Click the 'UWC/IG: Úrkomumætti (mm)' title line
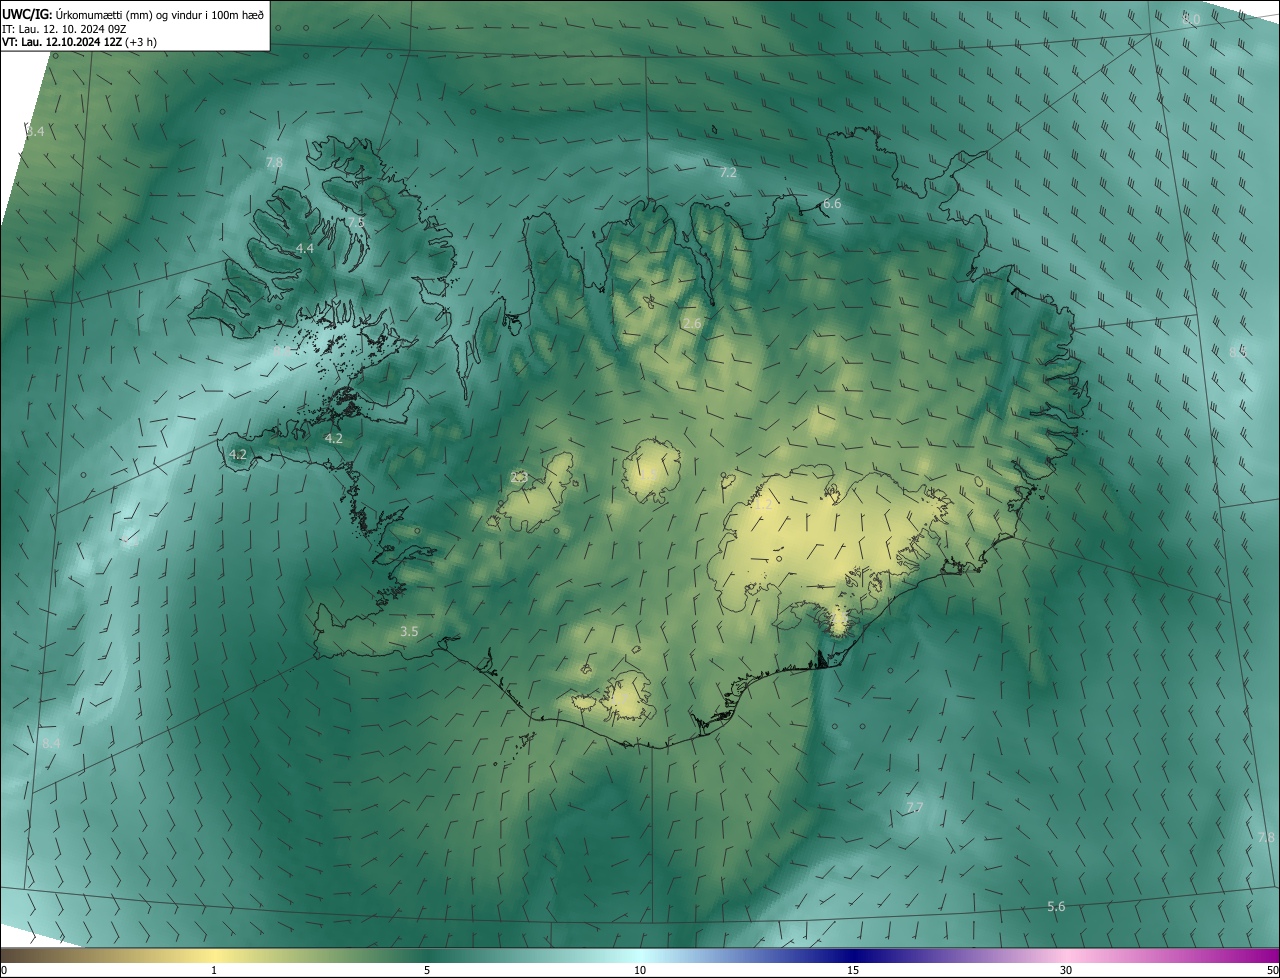Screen dimensions: 1280x978 [x=133, y=14]
